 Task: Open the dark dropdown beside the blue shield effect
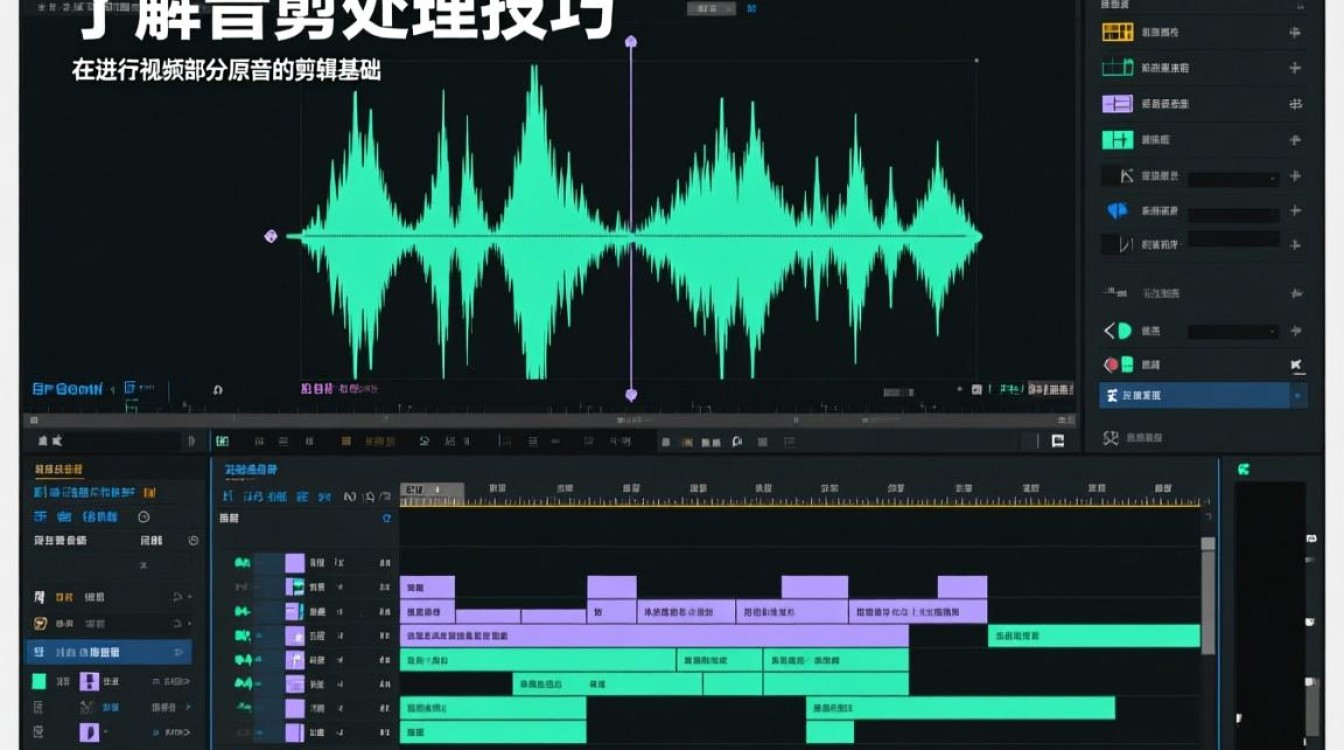coord(1233,214)
